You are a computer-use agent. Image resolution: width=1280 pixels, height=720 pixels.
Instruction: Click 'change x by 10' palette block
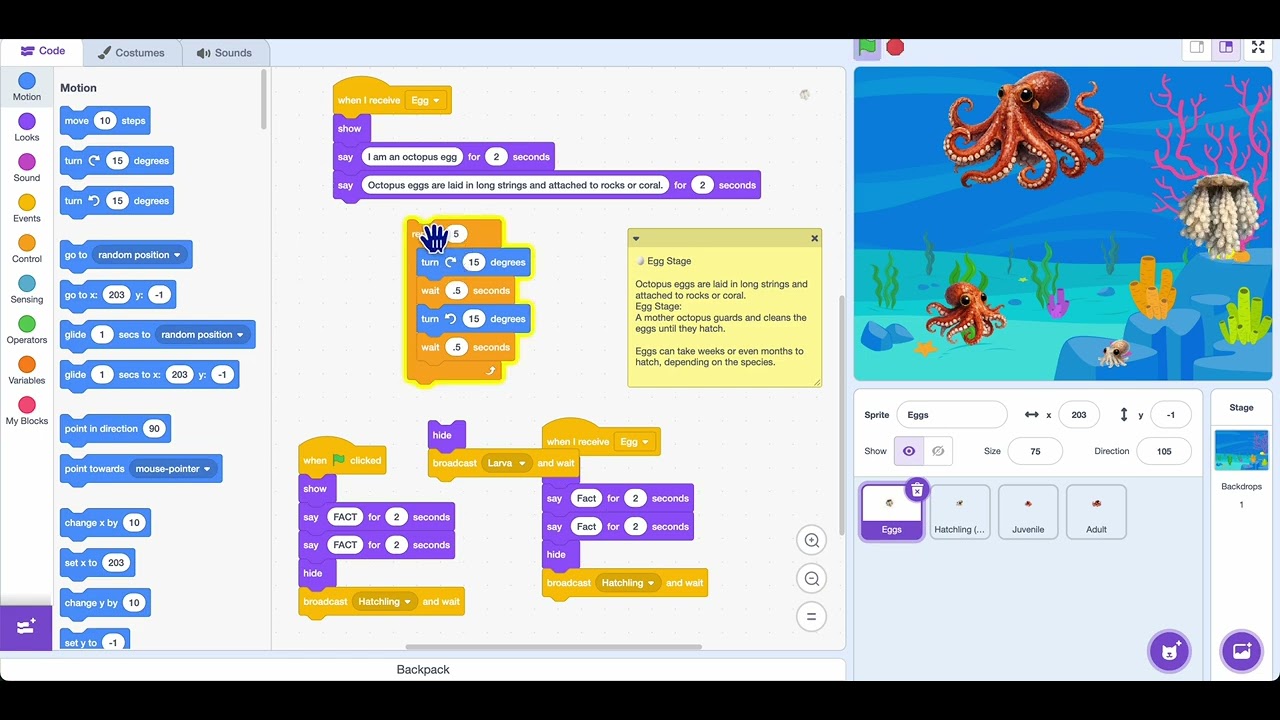105,523
